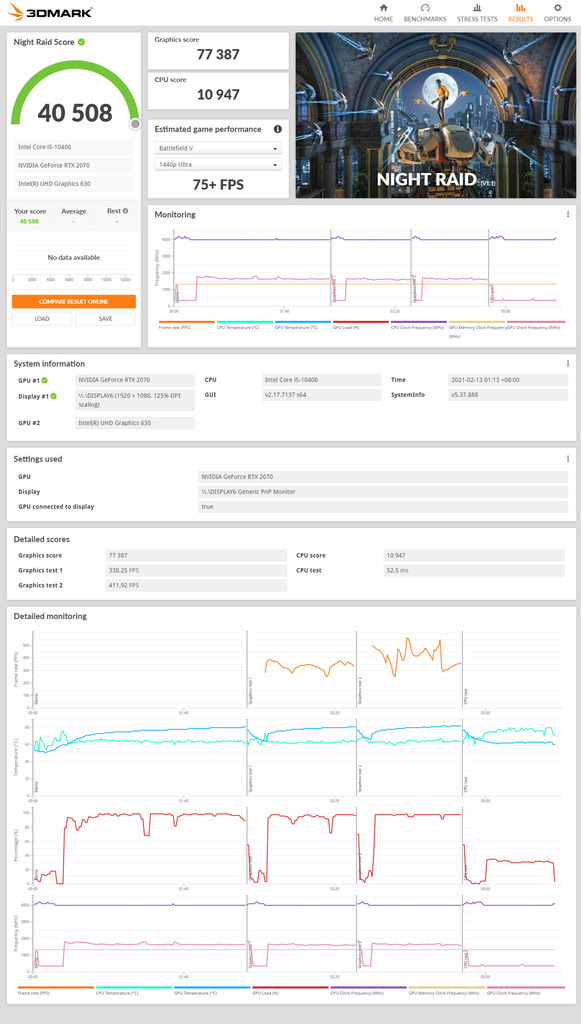581x1024 pixels.
Task: Click the Night Raid Score green checkmark
Action: [81, 42]
